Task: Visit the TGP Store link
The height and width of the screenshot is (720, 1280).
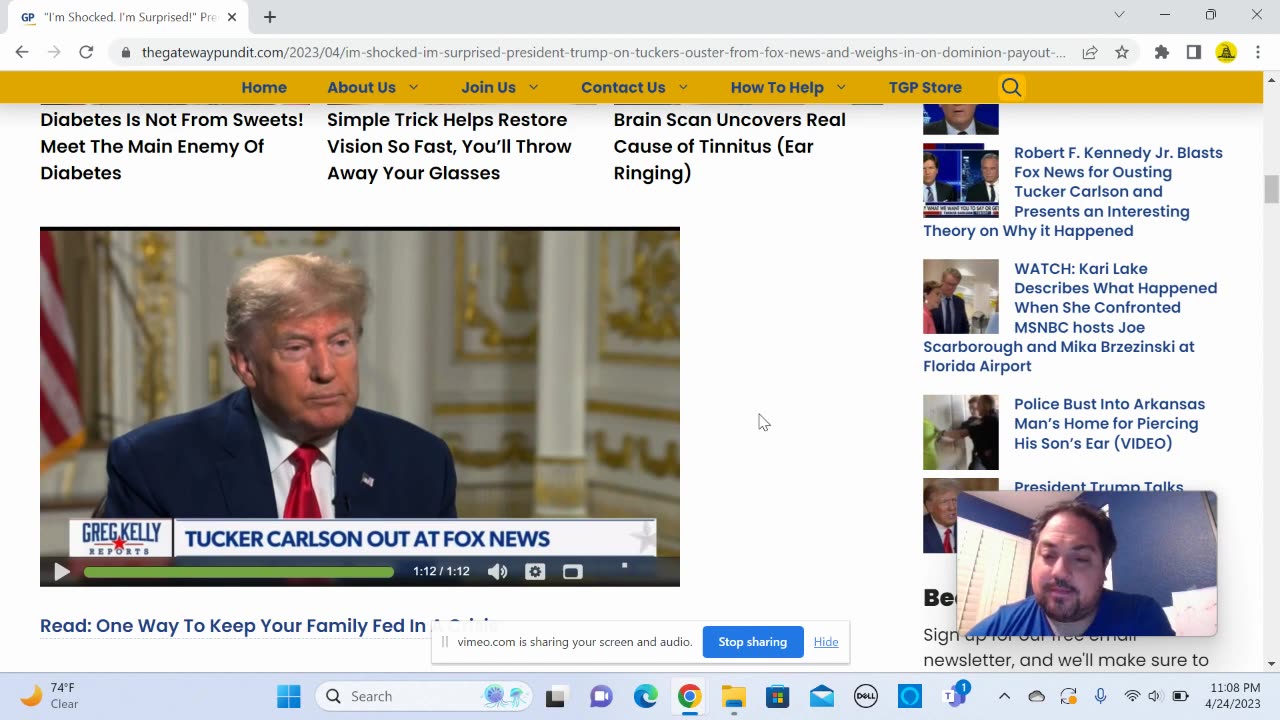Action: pos(925,87)
